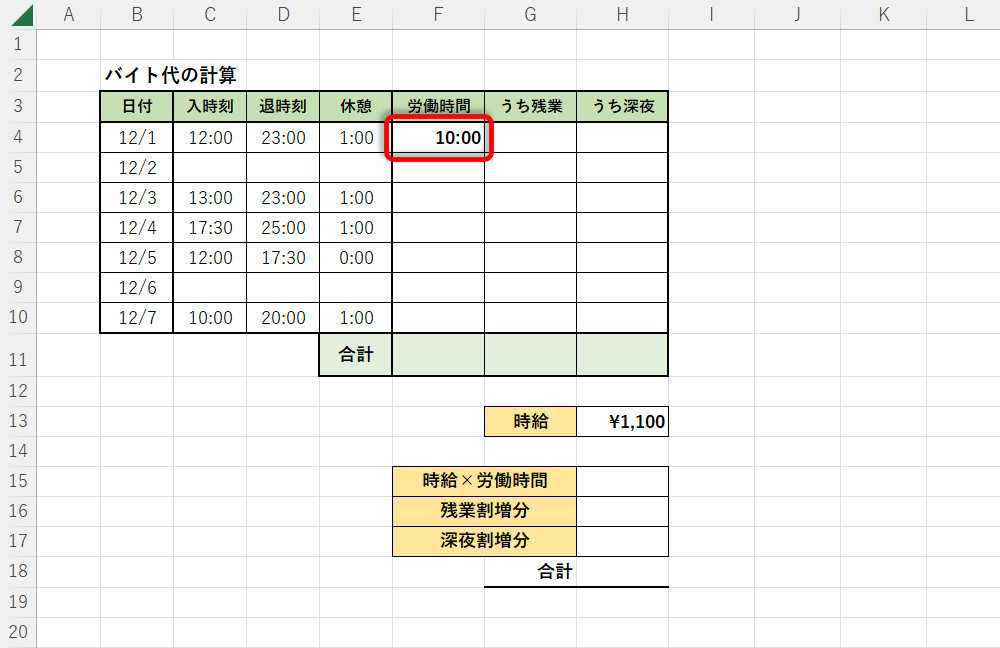The width and height of the screenshot is (1000, 648).
Task: Click the うち深夜 header cell
Action: pos(622,107)
